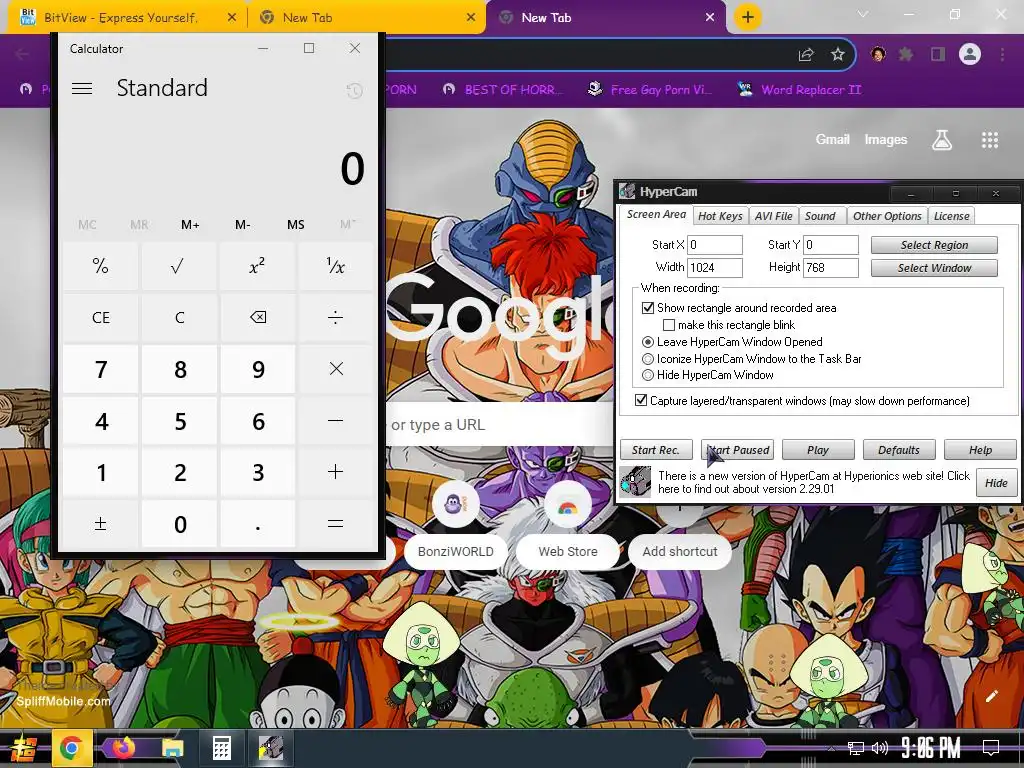Switch to BitView browser tab
Screen dimensions: 1024x768
(127, 18)
